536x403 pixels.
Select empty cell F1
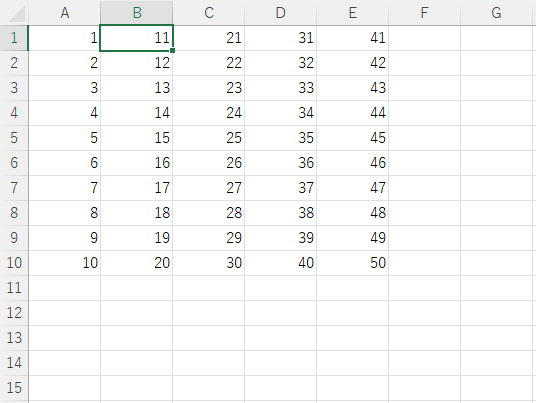click(425, 38)
